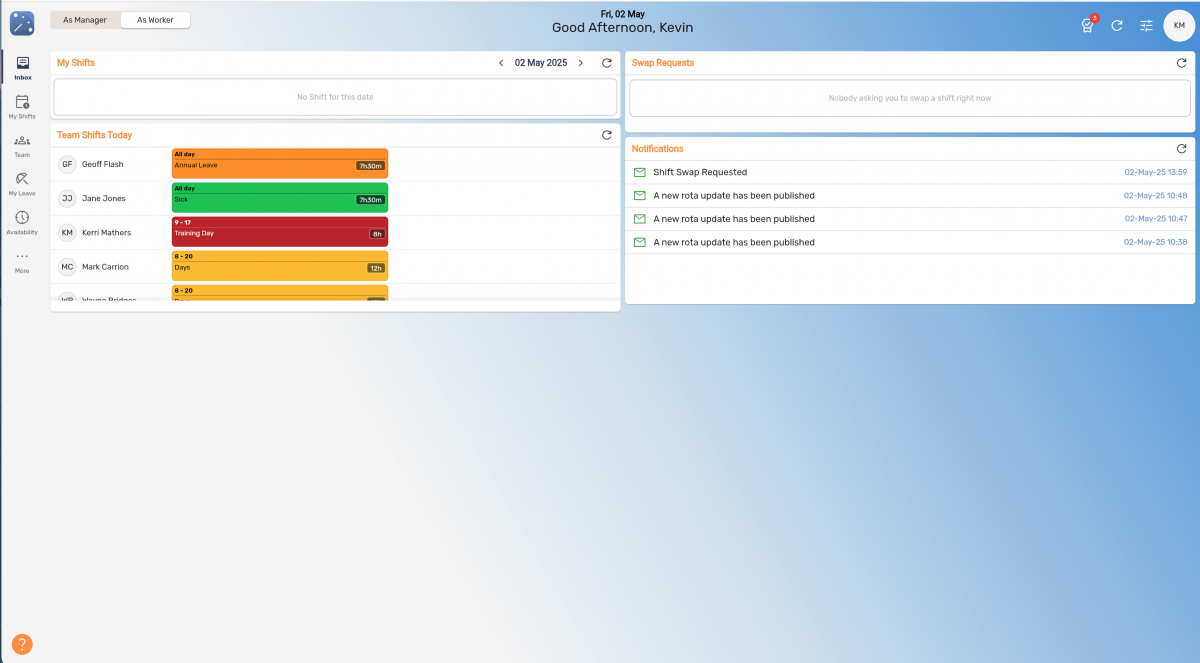Open My Shifts from the sidebar
This screenshot has height=663, width=1200.
click(22, 107)
